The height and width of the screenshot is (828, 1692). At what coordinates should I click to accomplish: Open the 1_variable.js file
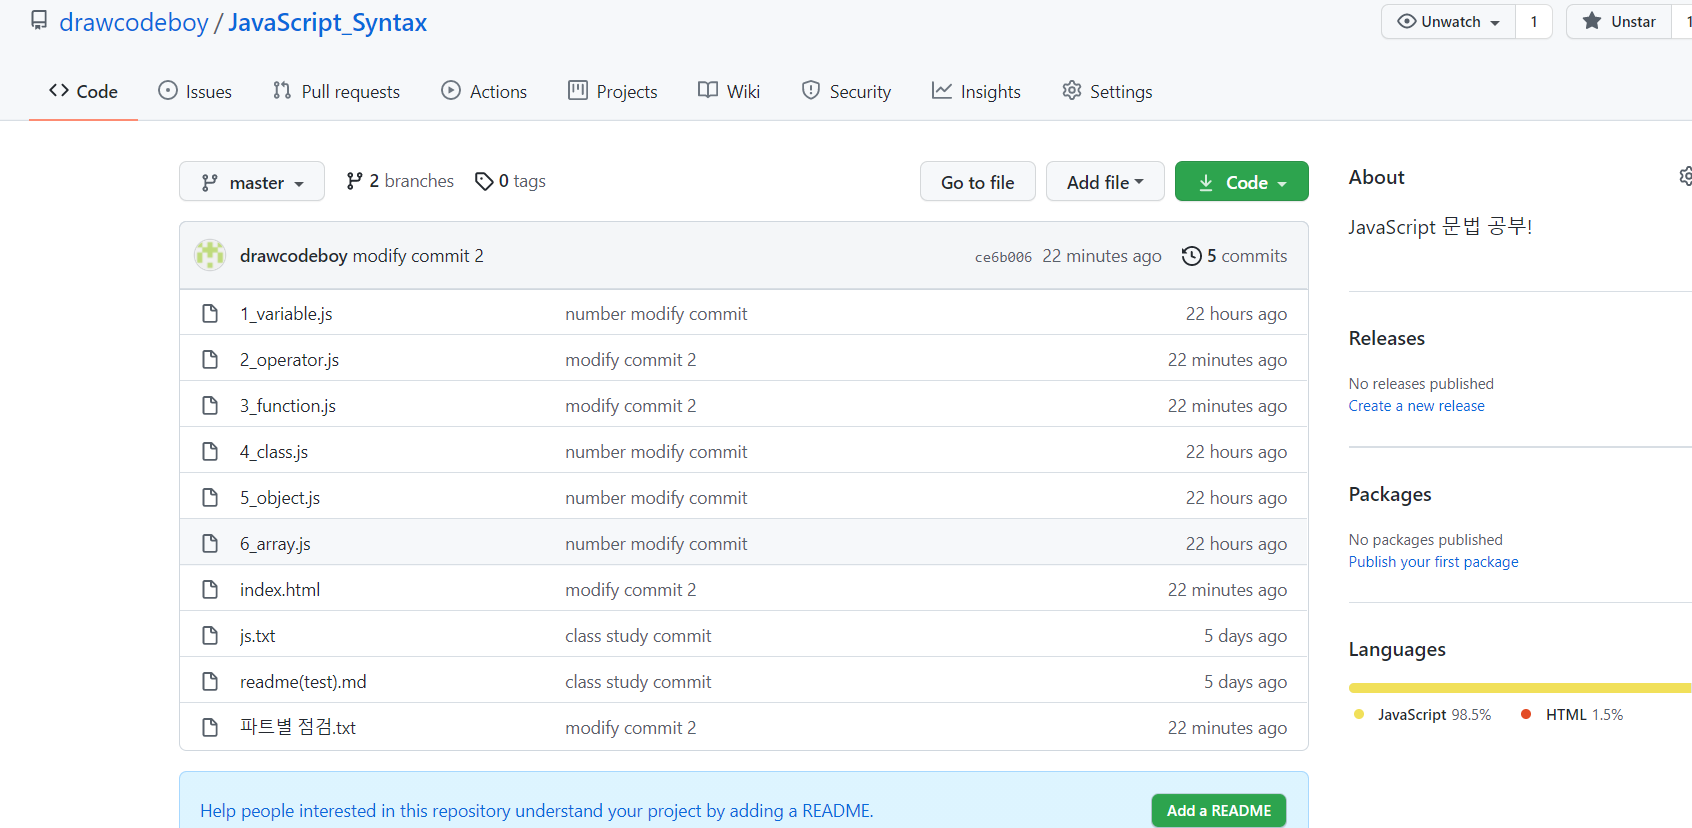(286, 314)
